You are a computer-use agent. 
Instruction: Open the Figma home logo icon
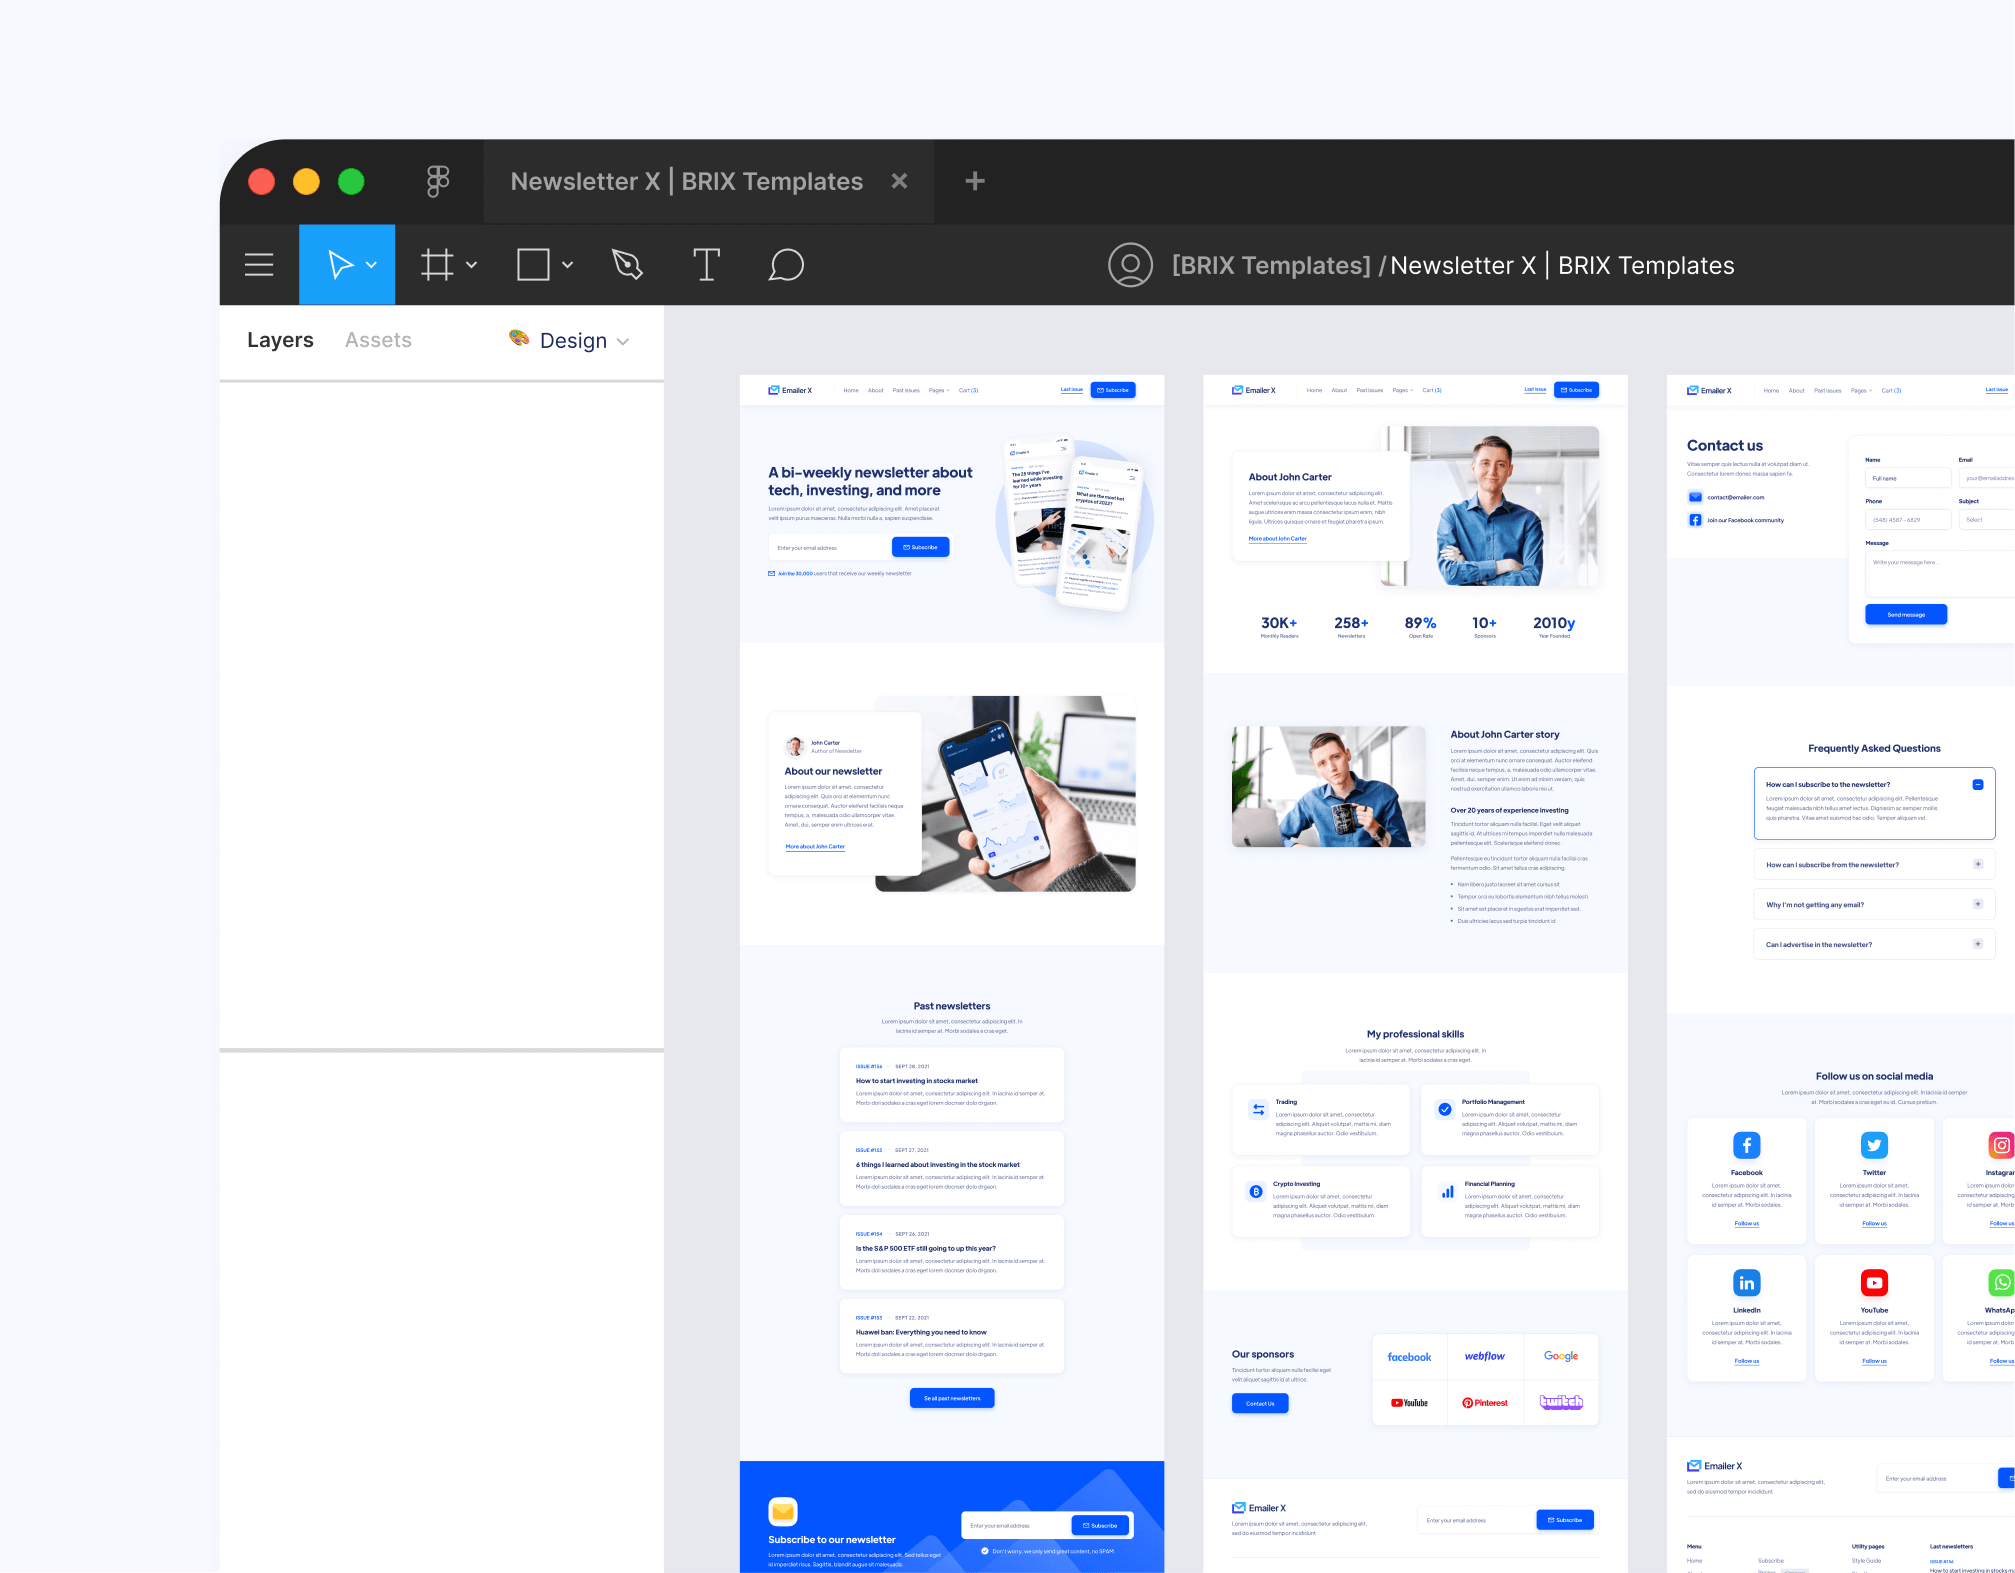pyautogui.click(x=438, y=181)
